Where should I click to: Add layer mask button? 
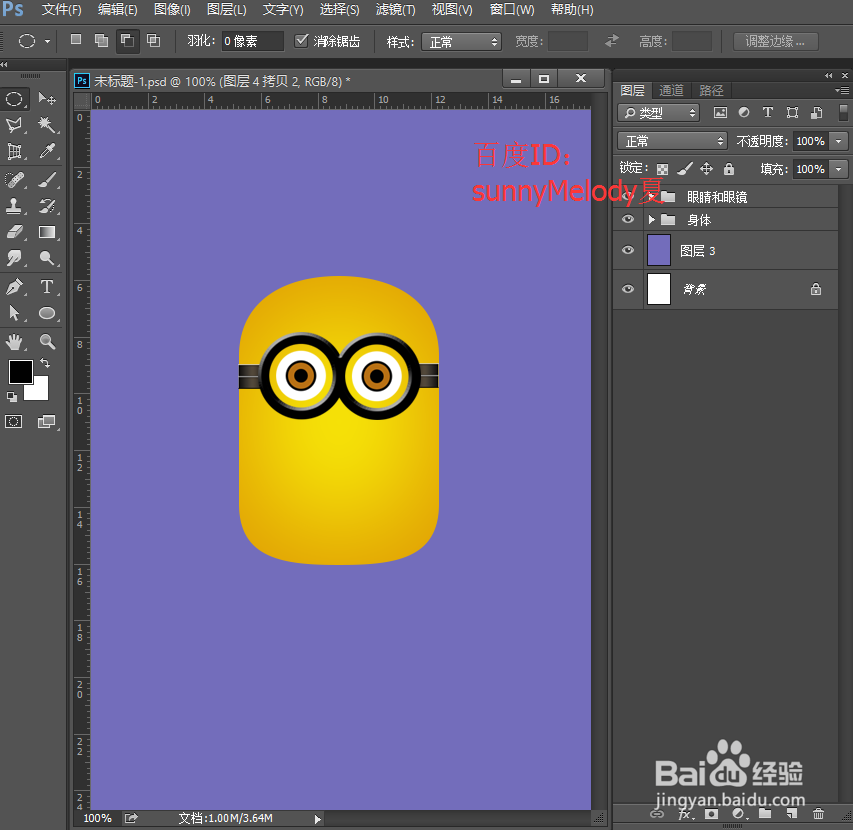click(x=711, y=814)
